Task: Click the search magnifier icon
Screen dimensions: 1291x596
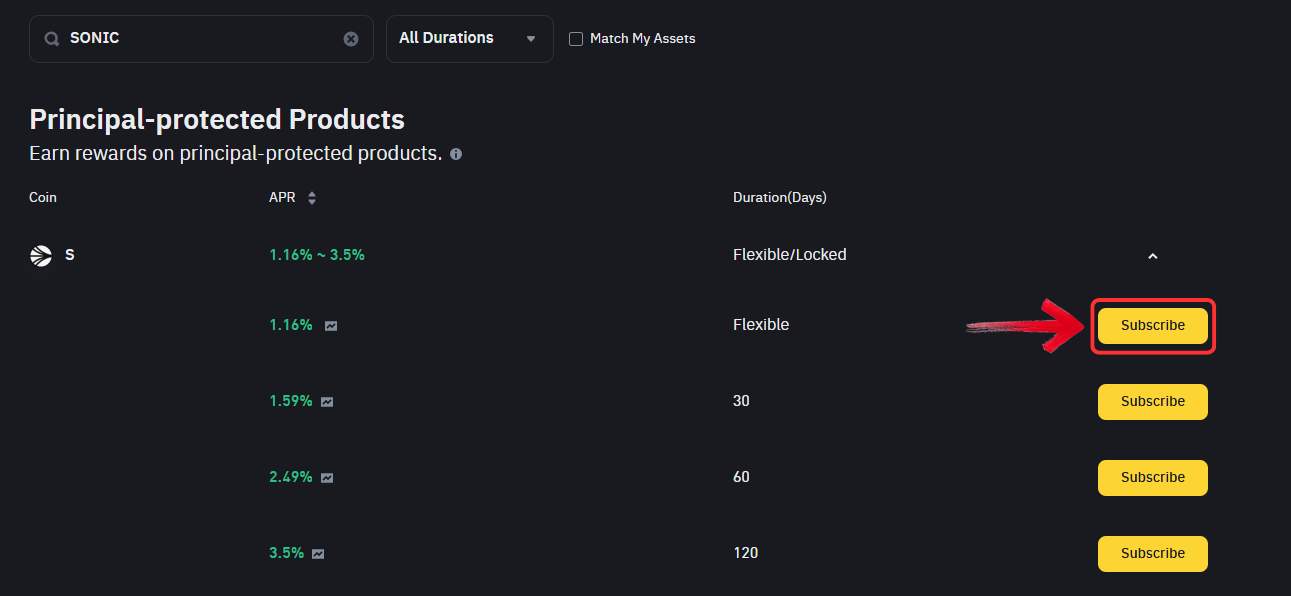Action: (x=51, y=39)
